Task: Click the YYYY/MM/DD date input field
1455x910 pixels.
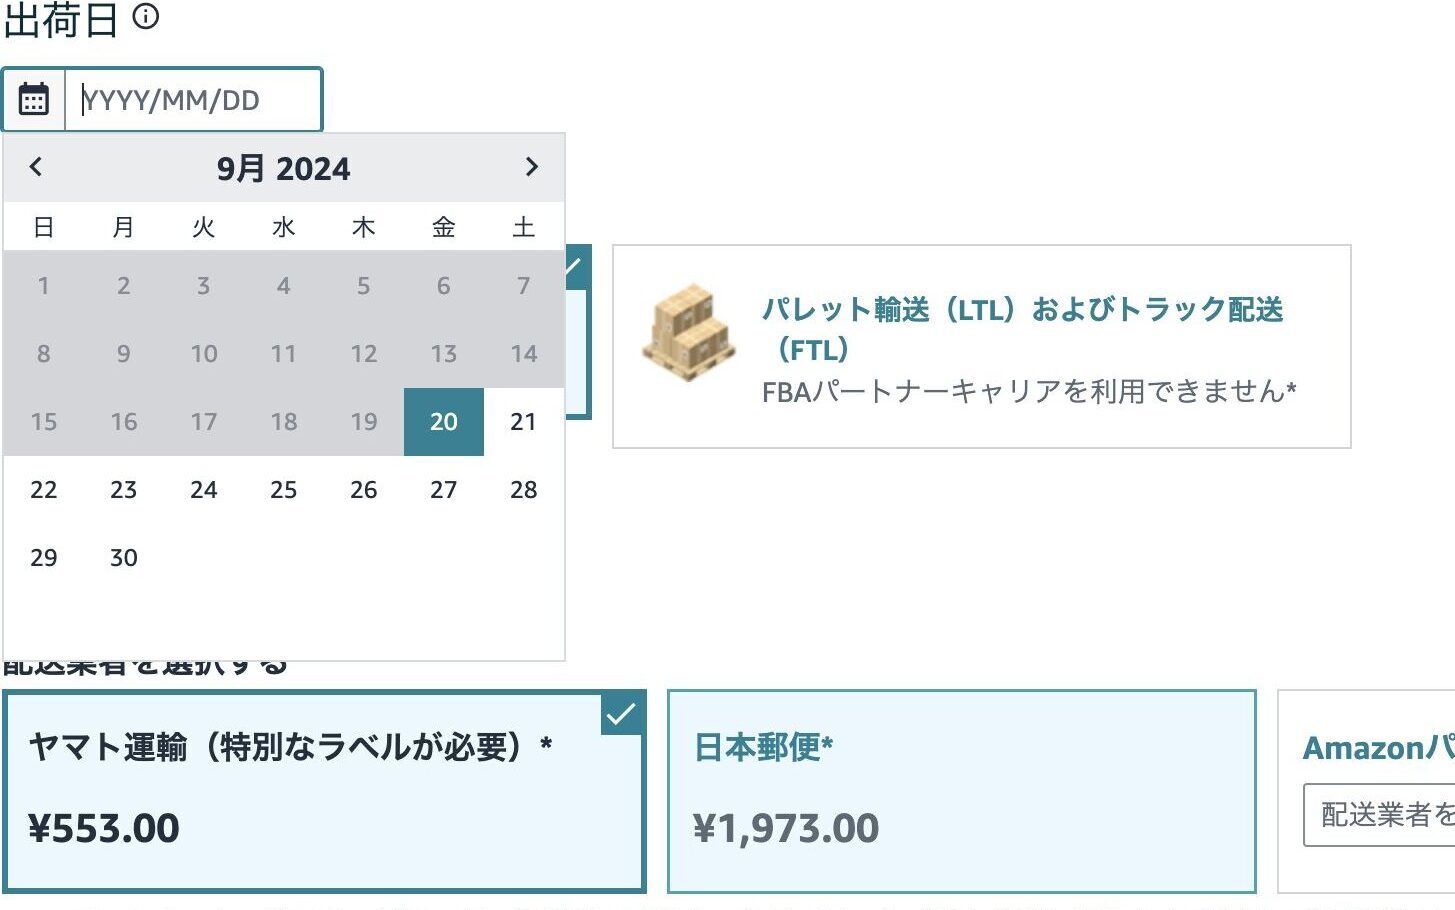Action: [x=193, y=100]
